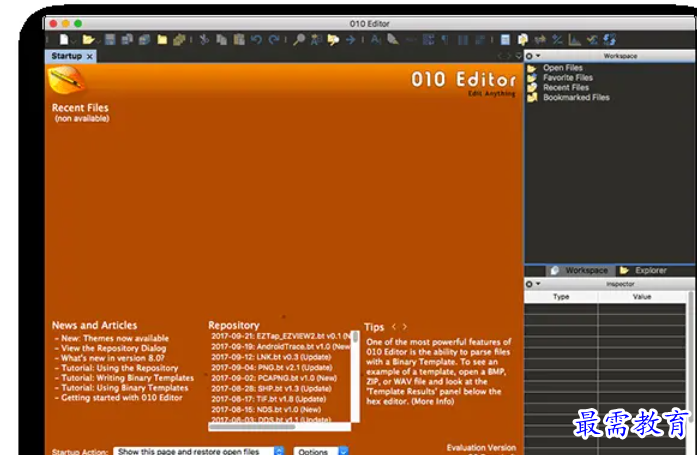Create a new file from the toolbar
The image size is (697, 455).
[x=64, y=40]
